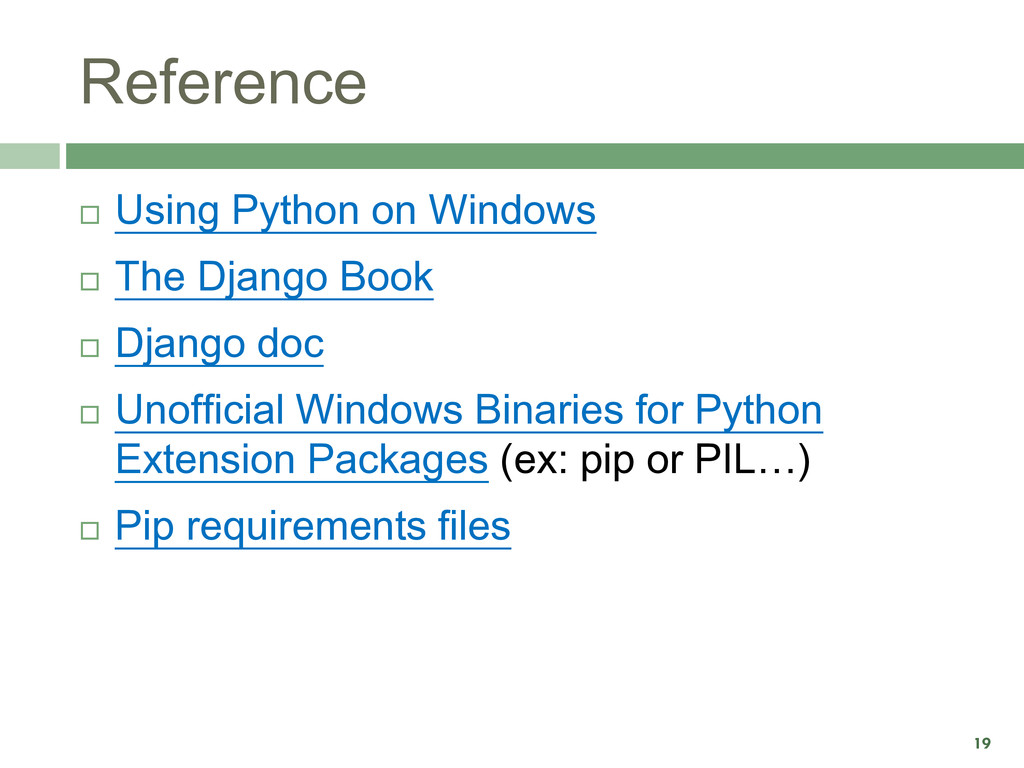Click the light green square left of divider
This screenshot has height=768, width=1024.
(x=29, y=156)
